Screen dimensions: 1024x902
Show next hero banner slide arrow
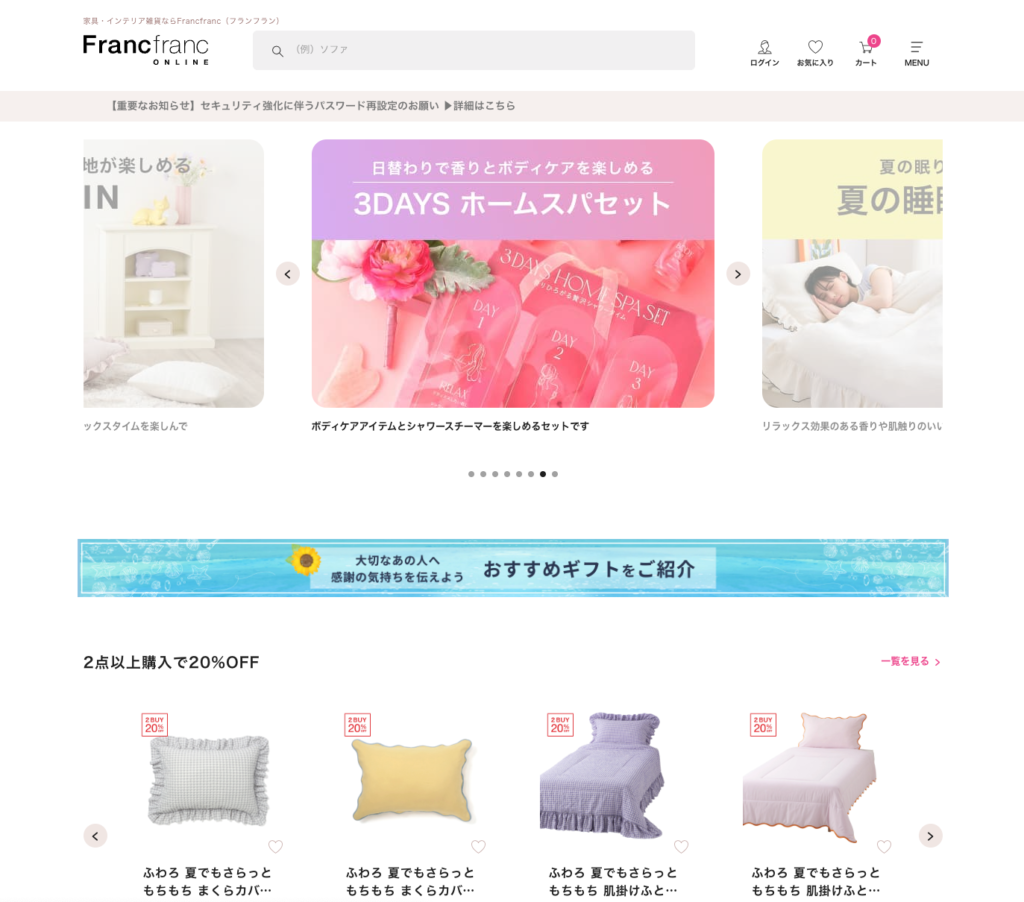coord(738,274)
